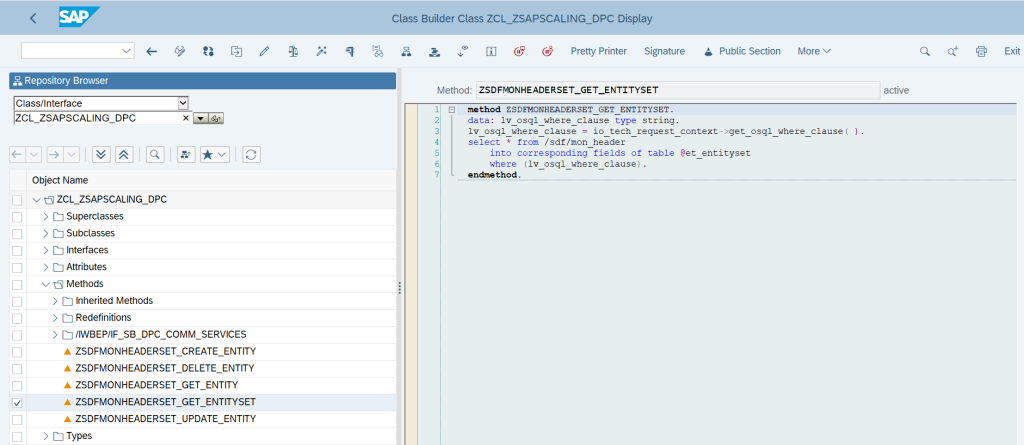Check the box beside Superclasses
Viewport: 1024px width, 445px height.
[17, 216]
